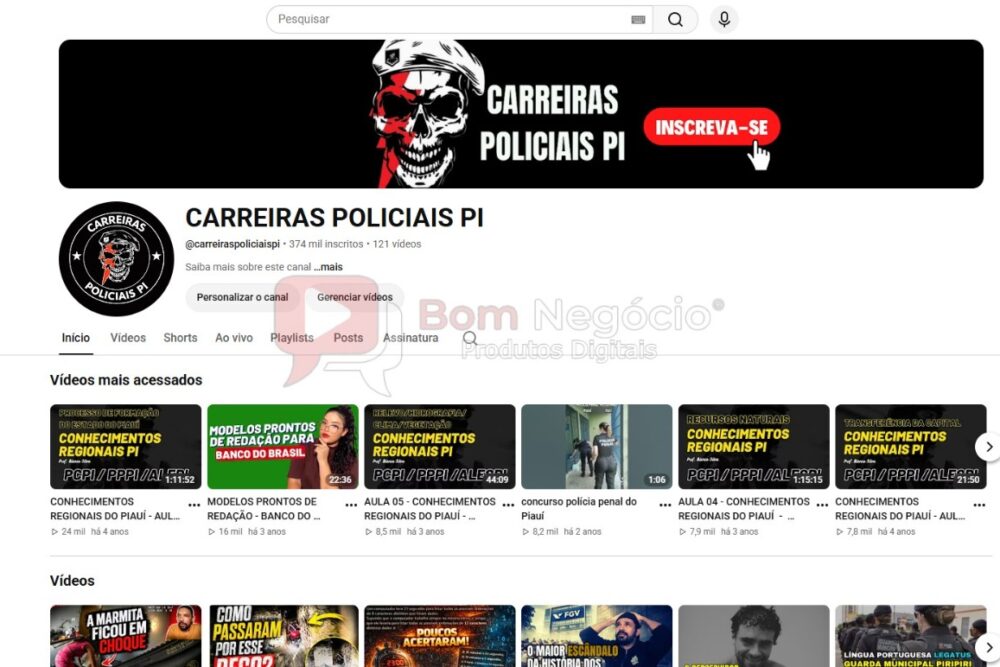Click Personalizar o canal button
The width and height of the screenshot is (1000, 667).
pos(242,297)
